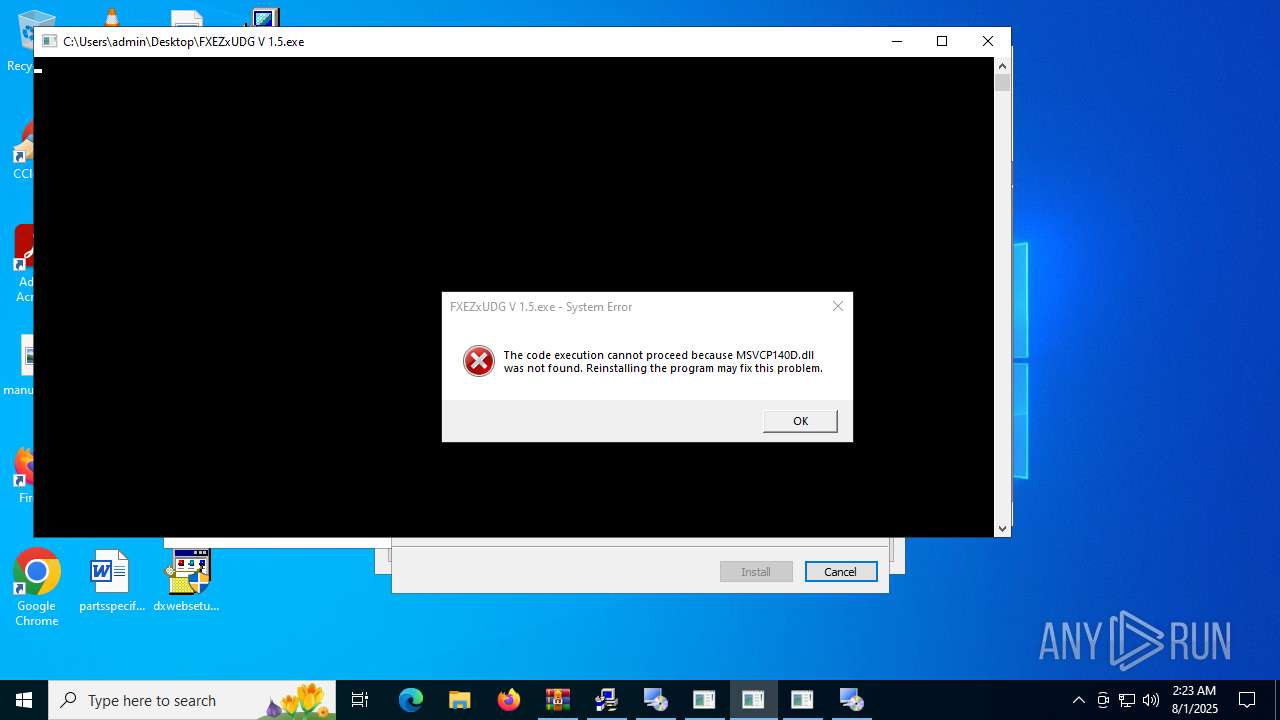Open Task View from taskbar
Image resolution: width=1280 pixels, height=720 pixels.
click(x=360, y=700)
